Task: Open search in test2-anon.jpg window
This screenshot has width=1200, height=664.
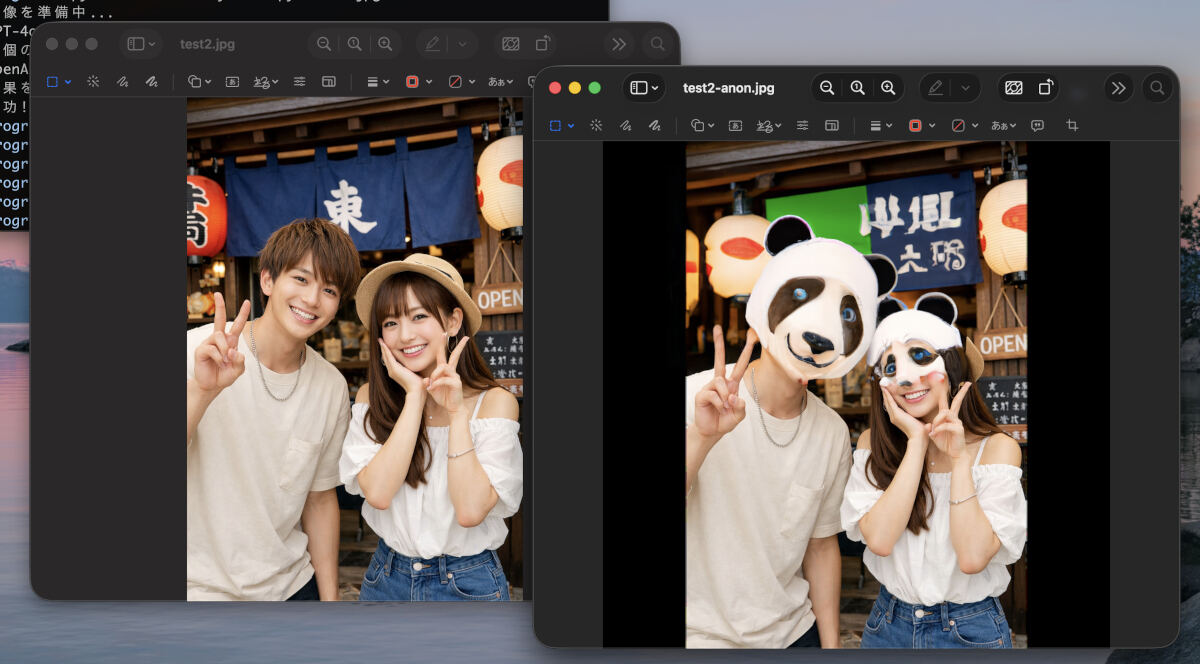Action: point(1157,88)
